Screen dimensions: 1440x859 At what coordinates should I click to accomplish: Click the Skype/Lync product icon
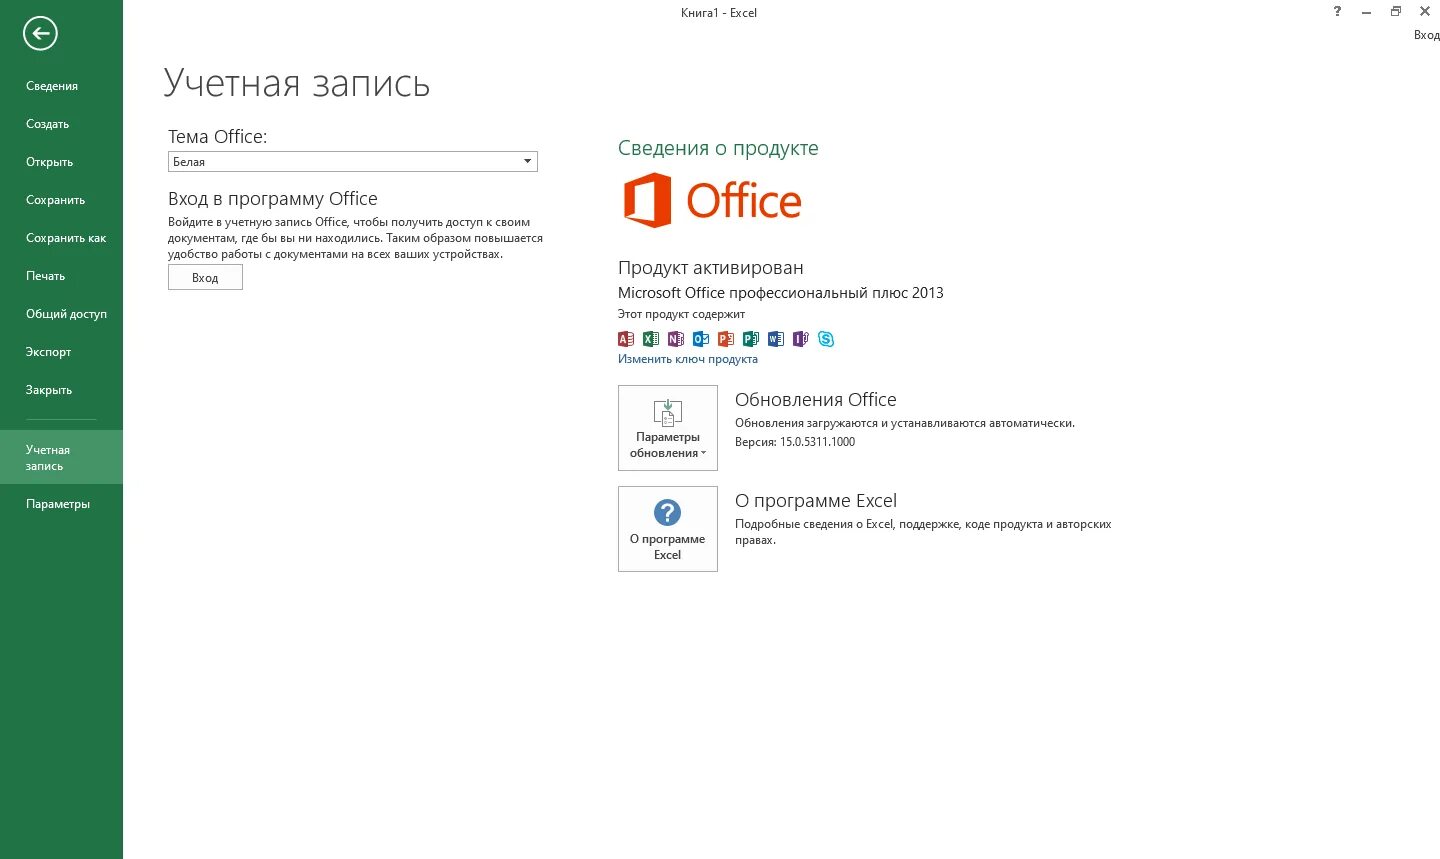[826, 339]
